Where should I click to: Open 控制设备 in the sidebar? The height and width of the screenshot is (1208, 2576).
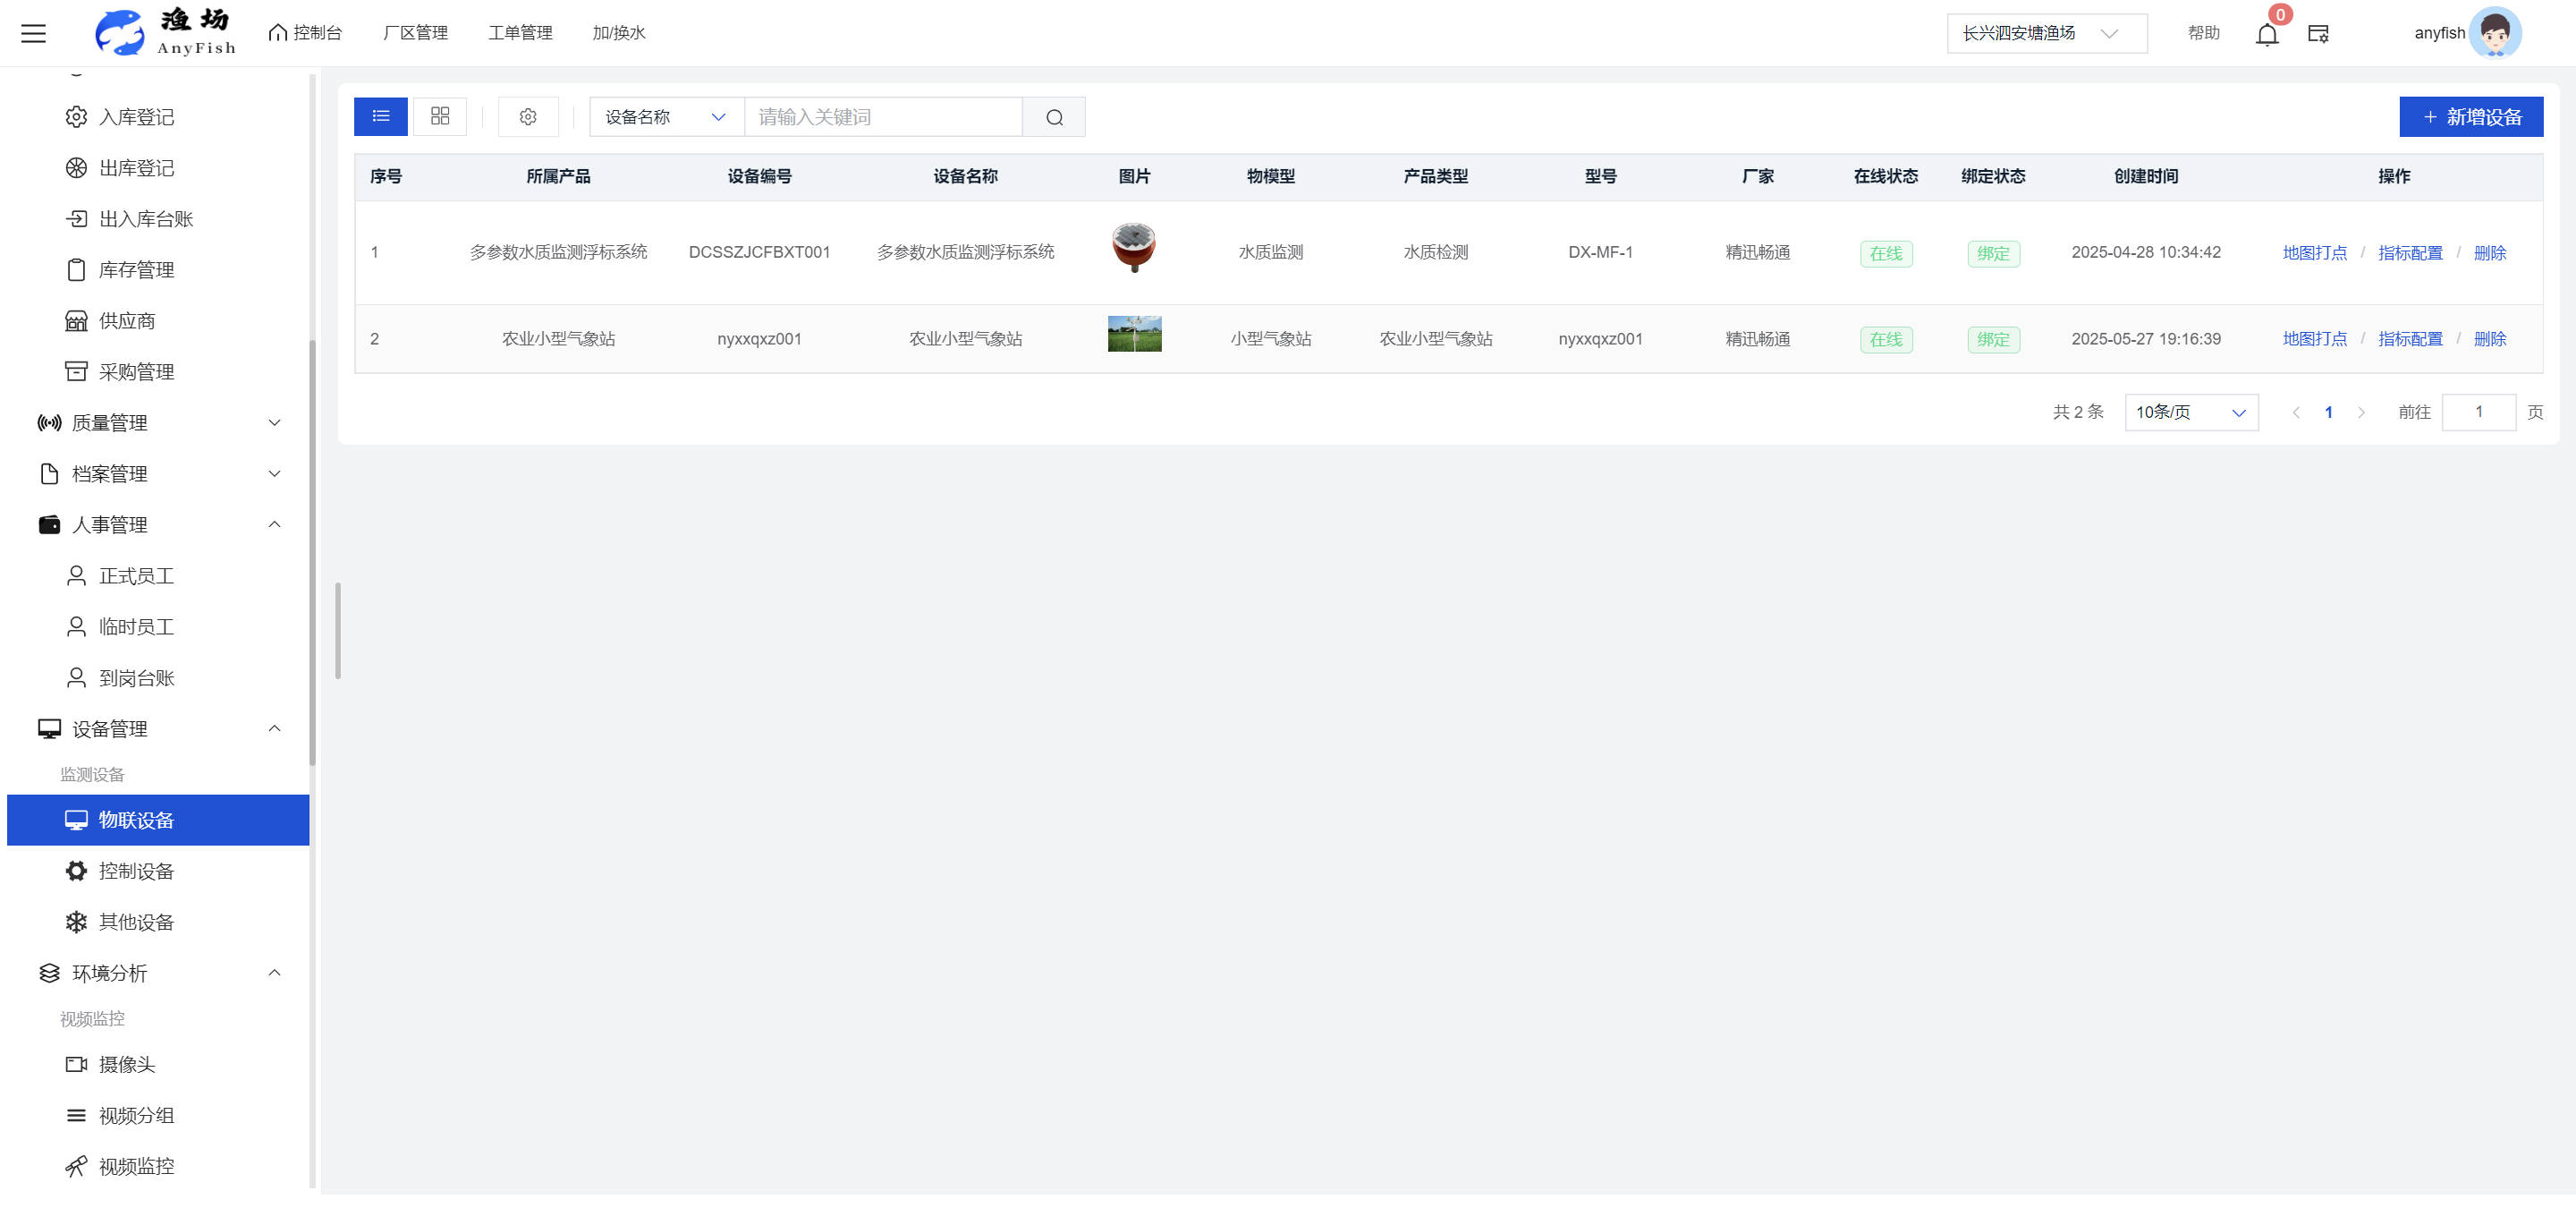pos(136,871)
